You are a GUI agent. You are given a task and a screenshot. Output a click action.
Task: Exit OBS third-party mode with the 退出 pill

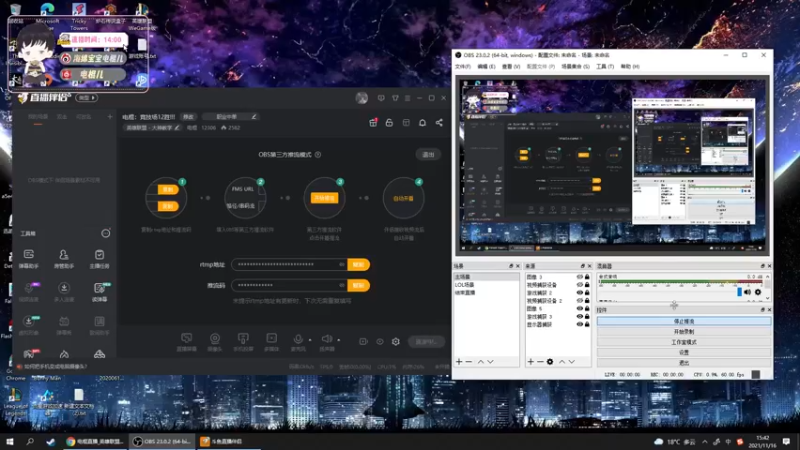[x=428, y=155]
